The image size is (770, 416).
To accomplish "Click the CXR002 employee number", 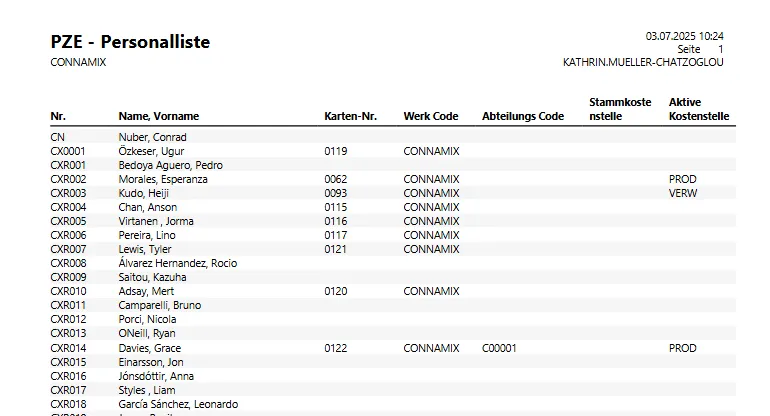I will (68, 179).
